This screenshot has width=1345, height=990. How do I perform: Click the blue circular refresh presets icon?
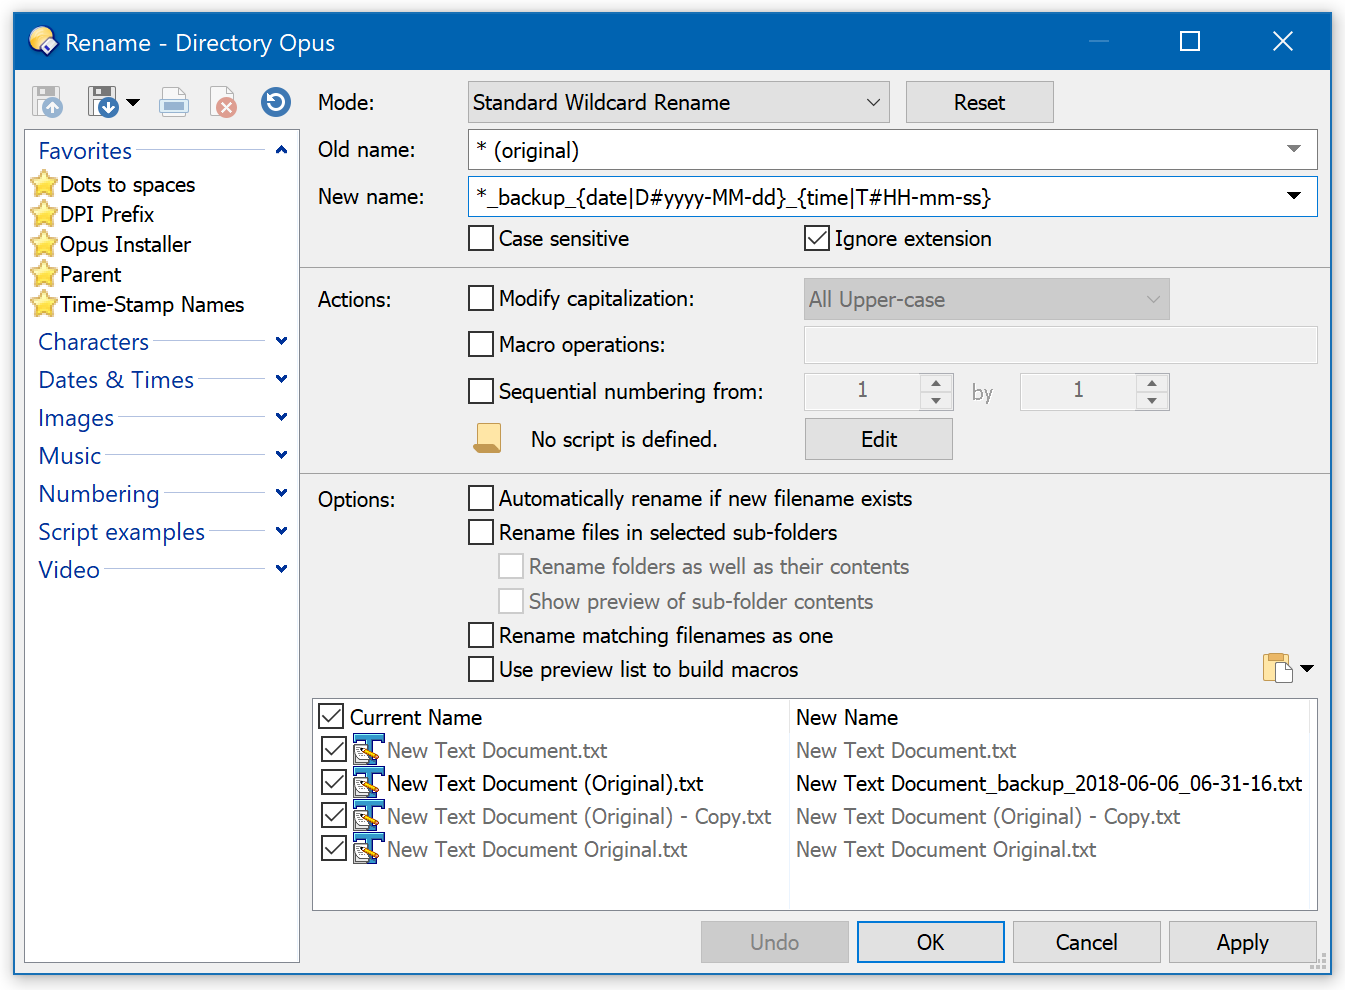click(275, 102)
